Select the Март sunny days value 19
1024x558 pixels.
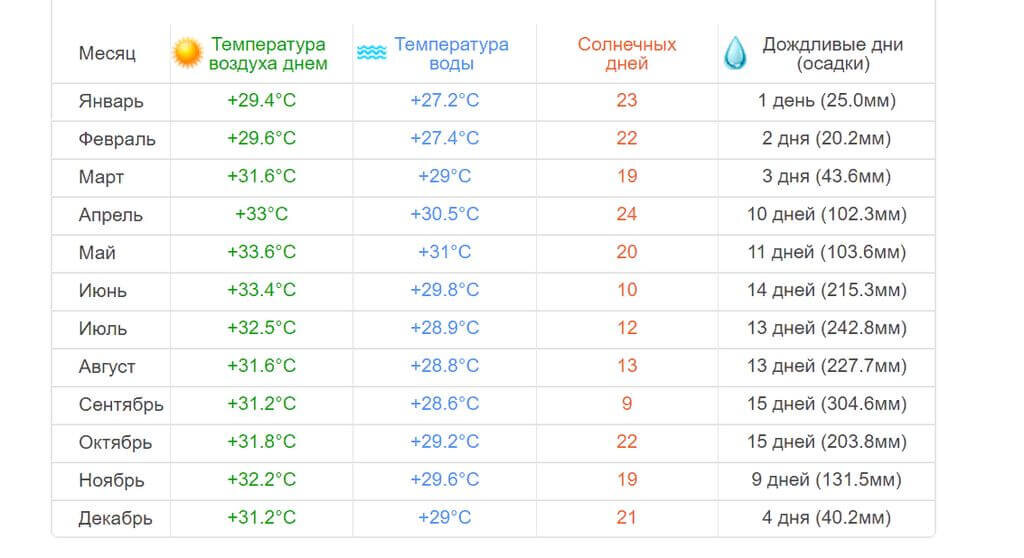(x=627, y=176)
